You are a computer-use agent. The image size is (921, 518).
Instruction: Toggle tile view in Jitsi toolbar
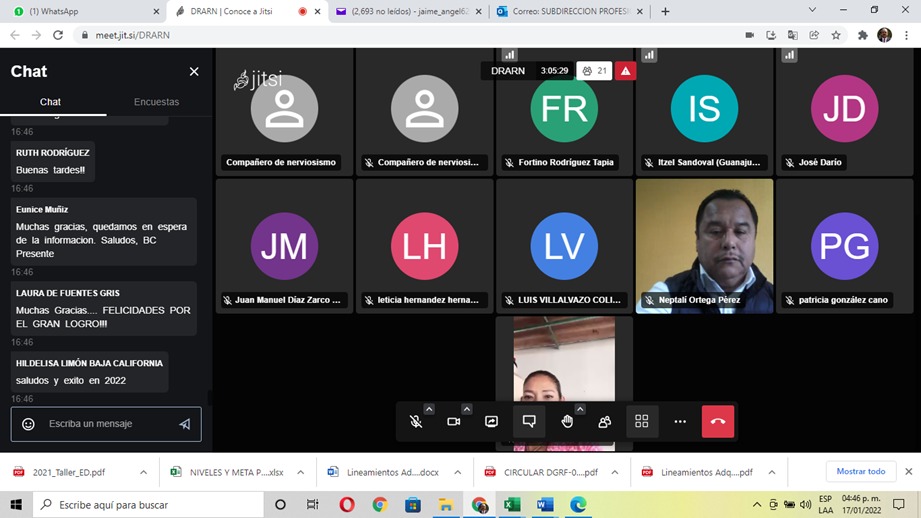tap(642, 421)
